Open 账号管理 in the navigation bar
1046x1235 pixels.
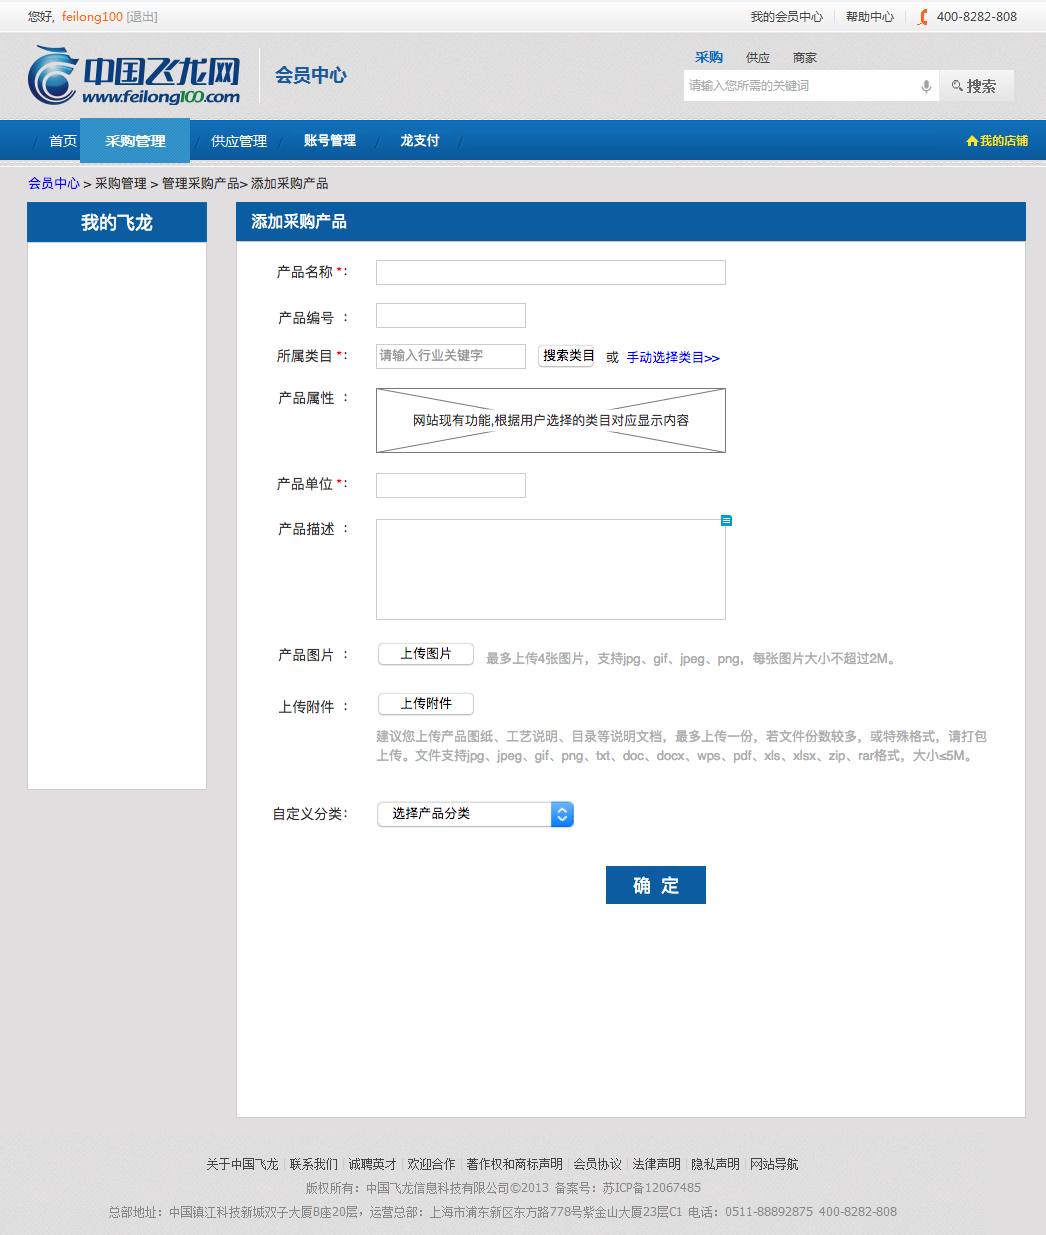click(330, 141)
